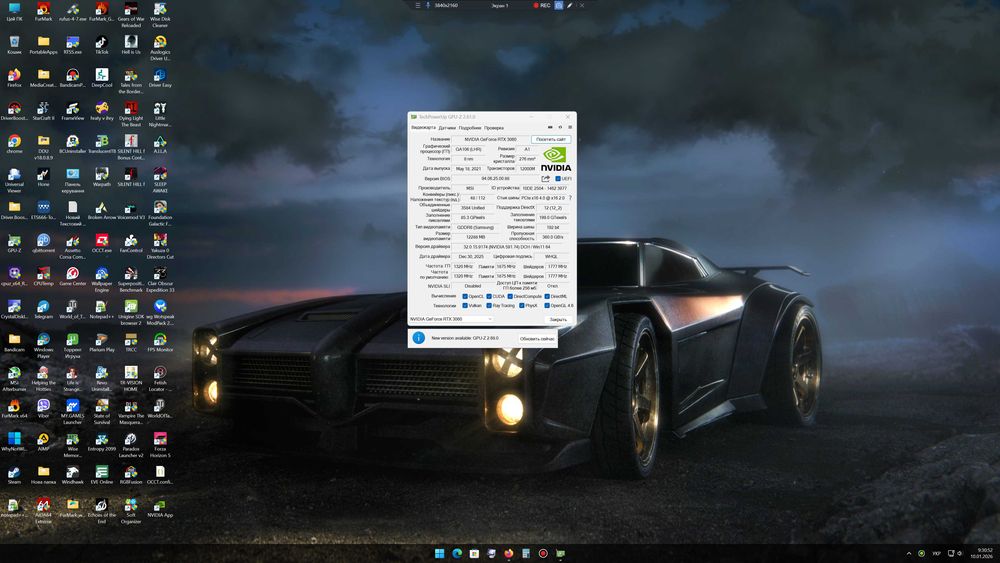Toggle the Vulkan checkbox
Viewport: 1000px width, 563px height.
click(x=465, y=305)
